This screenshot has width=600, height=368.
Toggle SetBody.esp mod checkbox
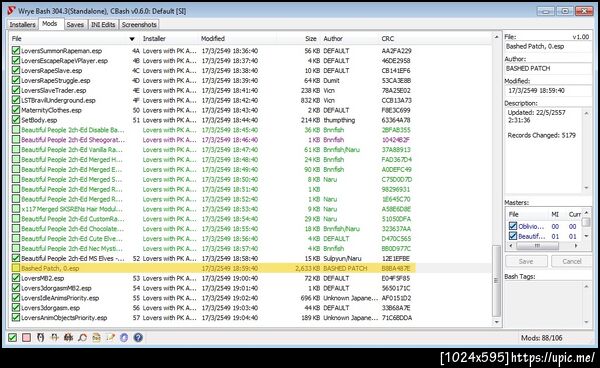(16, 120)
